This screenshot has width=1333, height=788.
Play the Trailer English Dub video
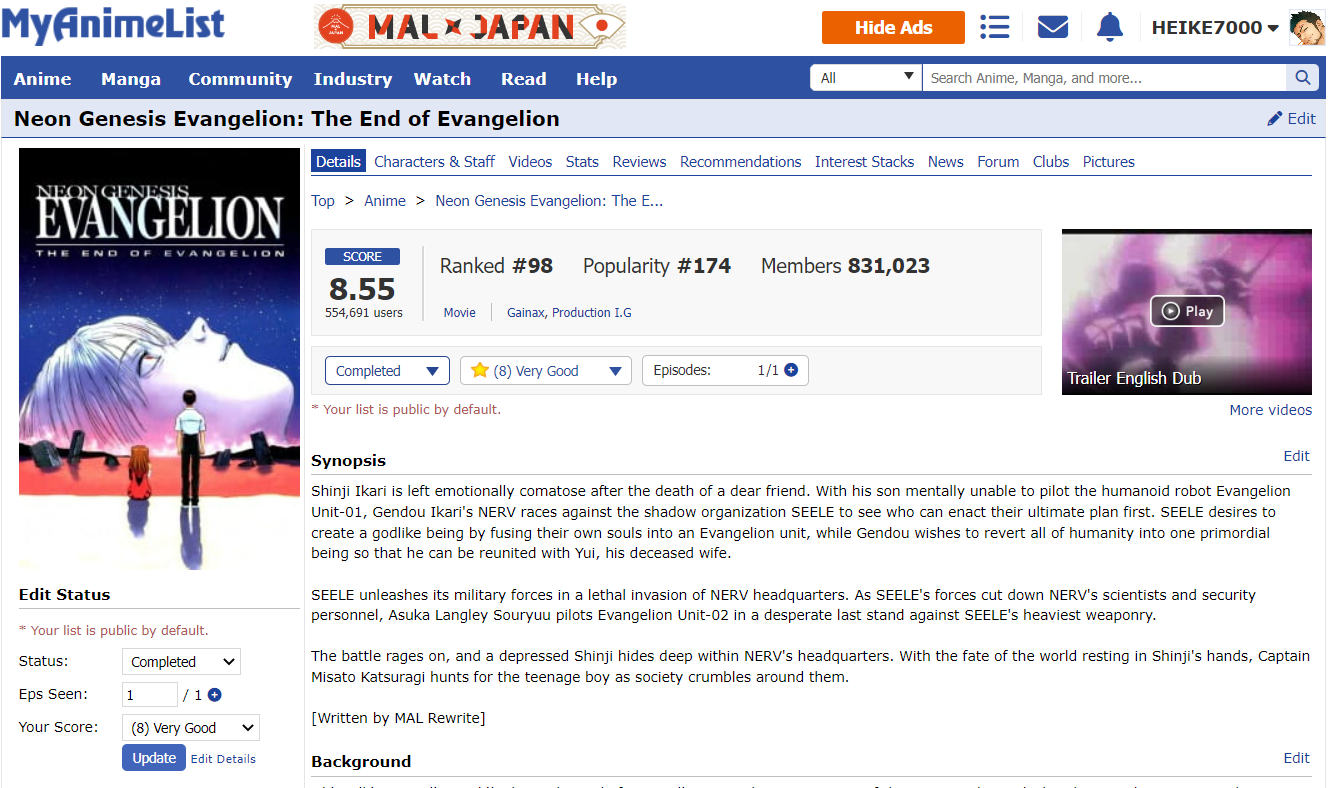(1186, 311)
